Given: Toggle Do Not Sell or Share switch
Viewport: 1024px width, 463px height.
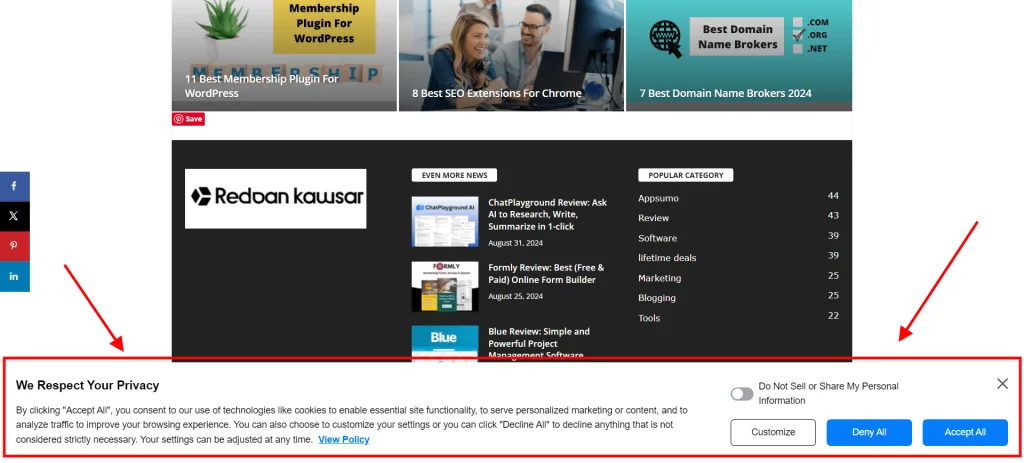Looking at the screenshot, I should click(x=741, y=394).
